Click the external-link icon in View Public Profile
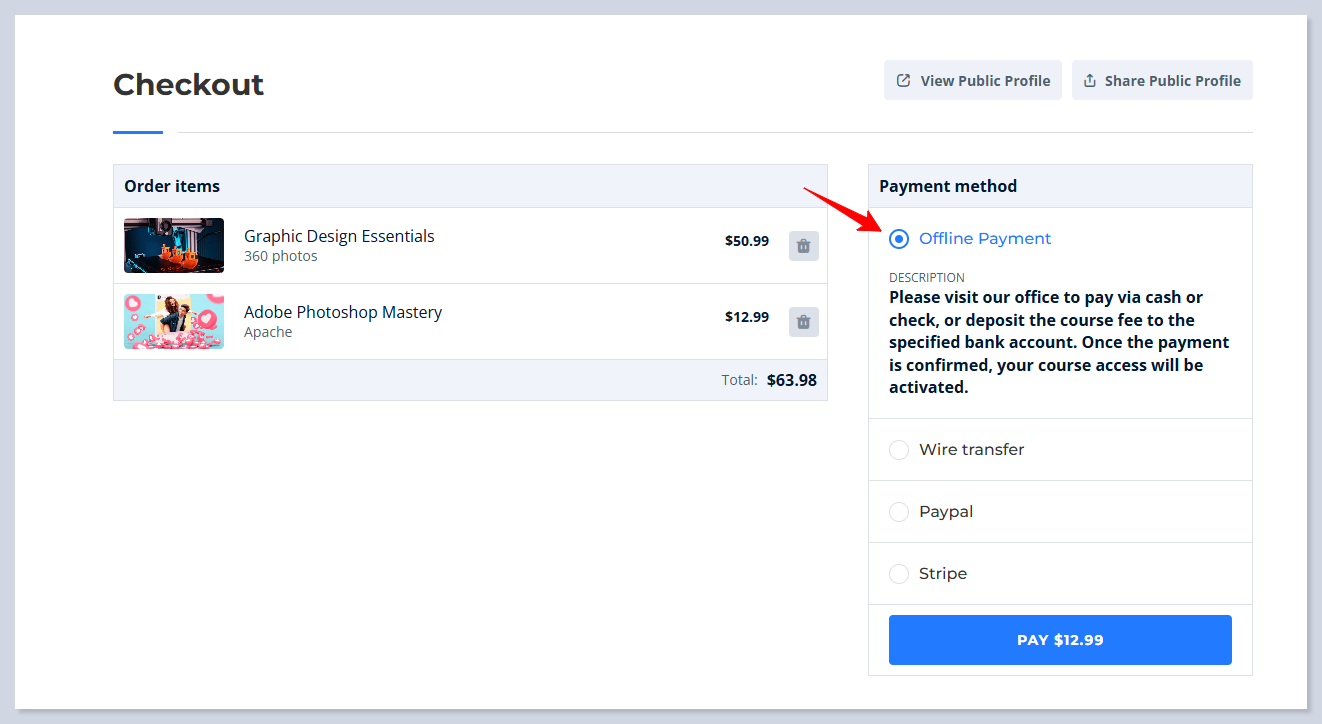This screenshot has height=724, width=1322. (x=903, y=81)
